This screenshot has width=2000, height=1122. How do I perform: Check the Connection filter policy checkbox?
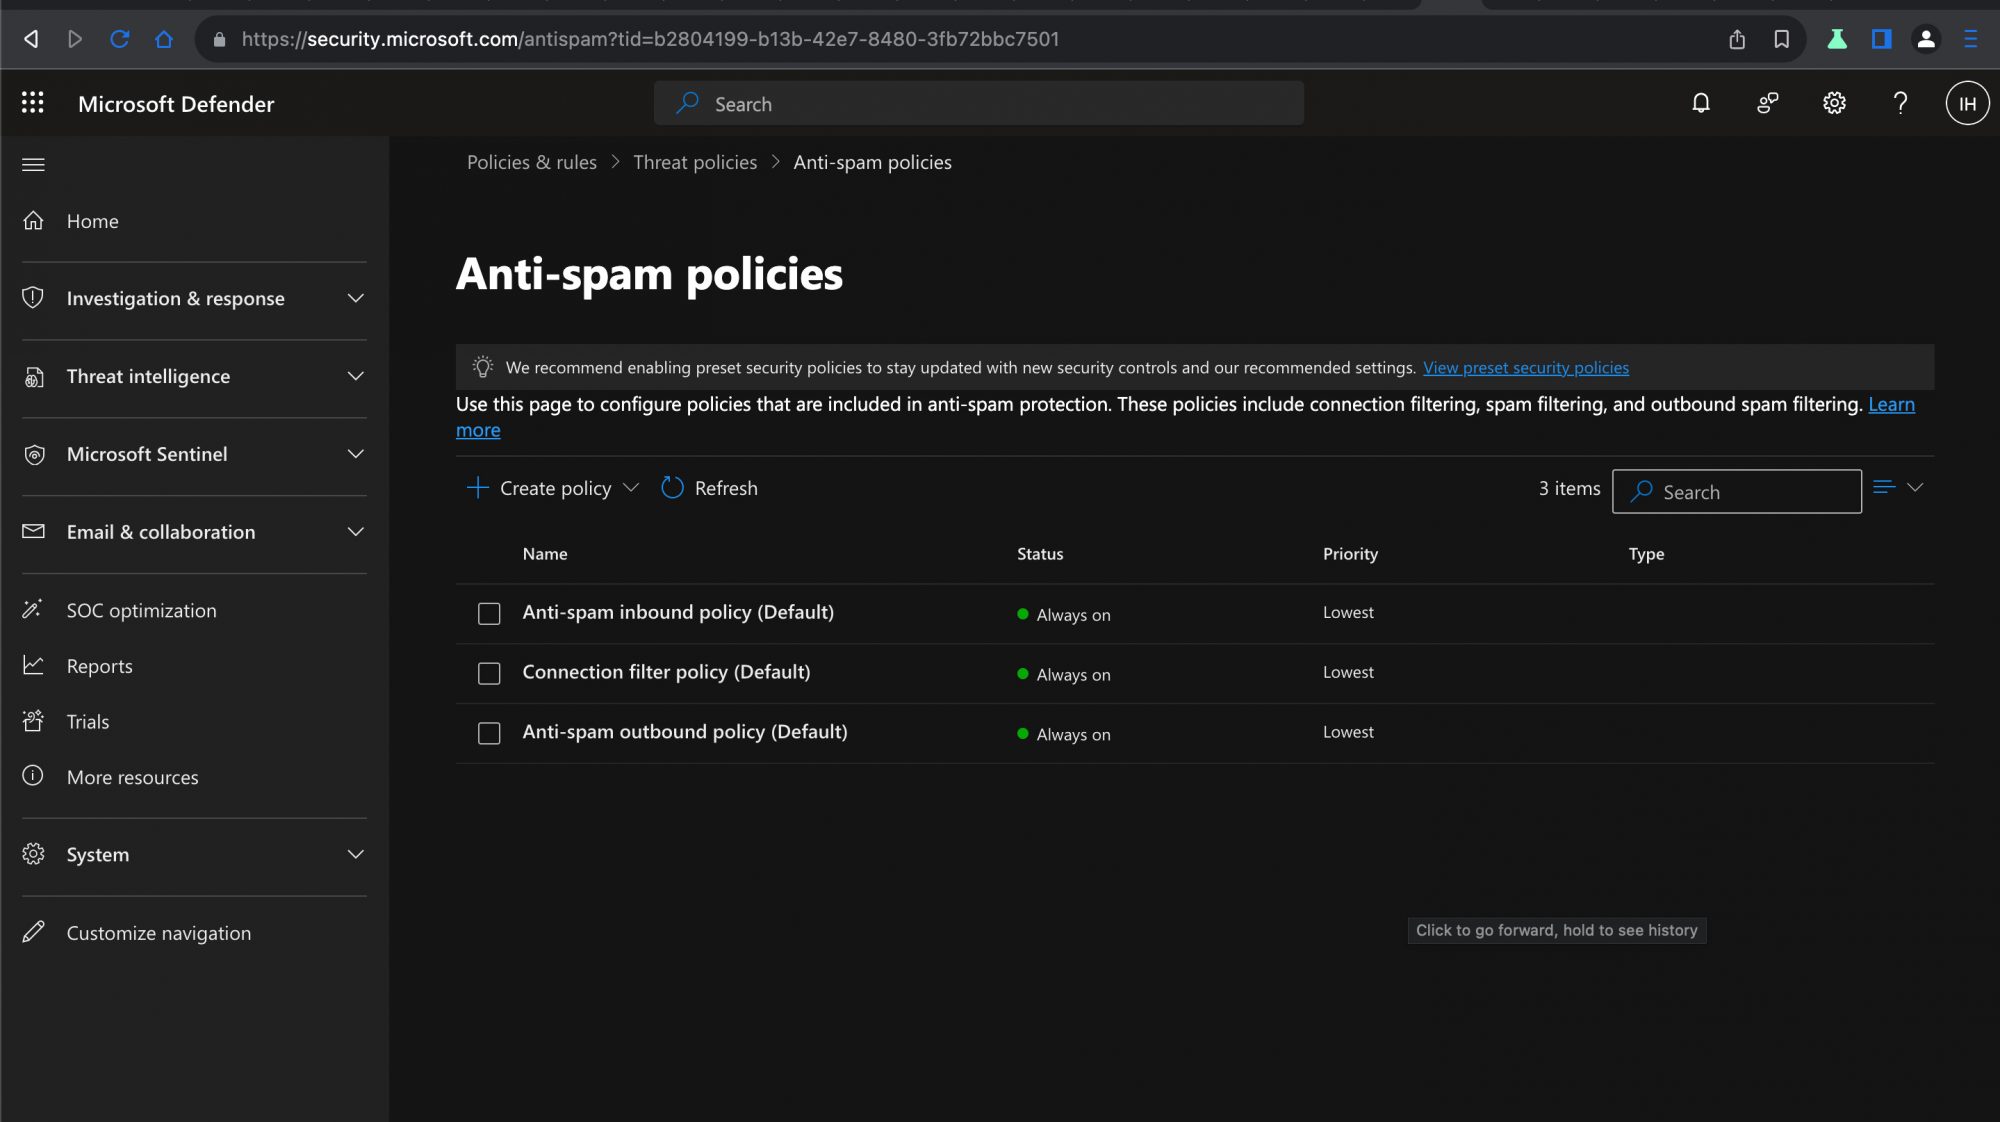point(489,673)
